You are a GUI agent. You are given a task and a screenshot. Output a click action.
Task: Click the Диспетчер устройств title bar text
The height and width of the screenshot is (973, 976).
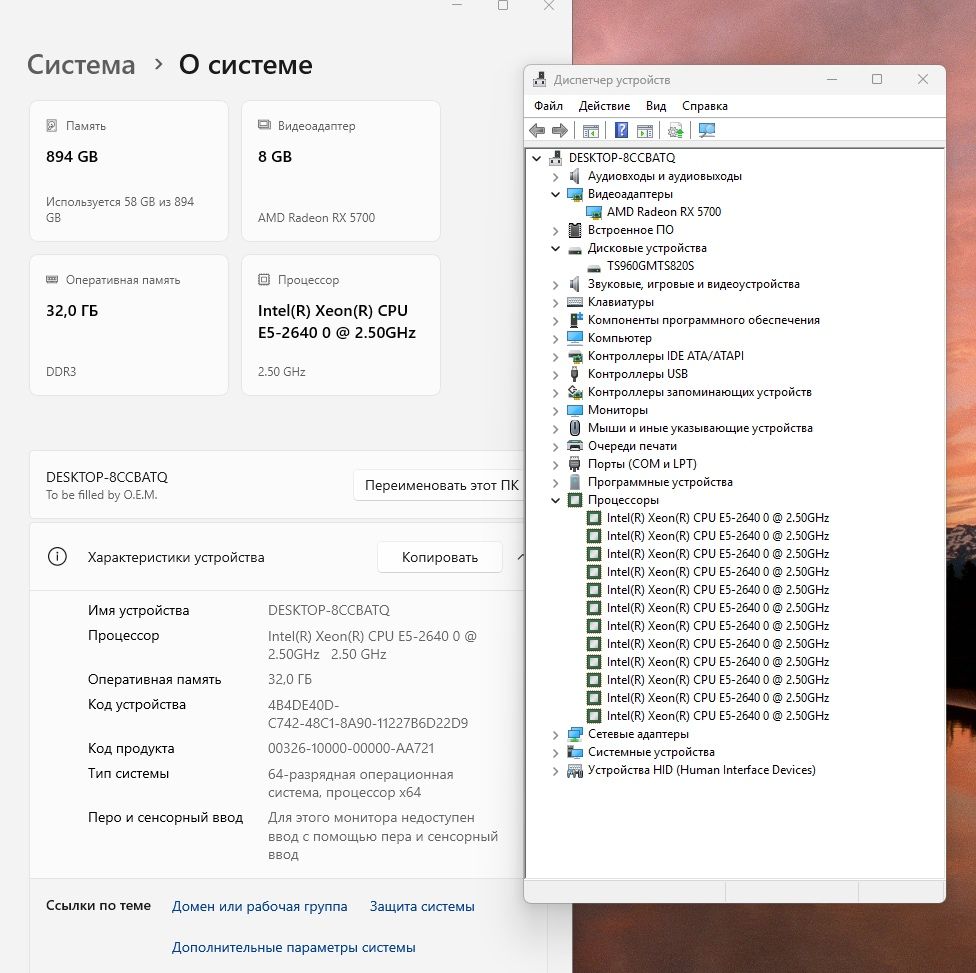click(612, 80)
